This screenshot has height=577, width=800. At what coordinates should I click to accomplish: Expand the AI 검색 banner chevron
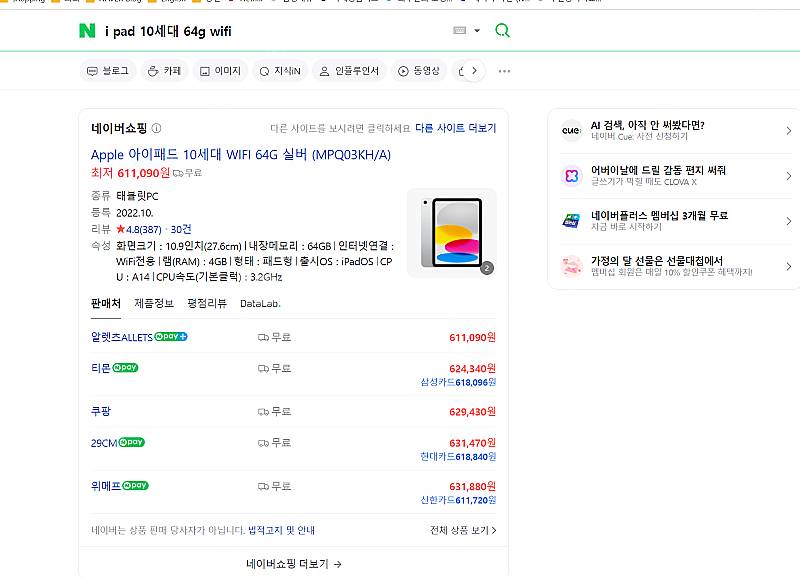pos(789,131)
